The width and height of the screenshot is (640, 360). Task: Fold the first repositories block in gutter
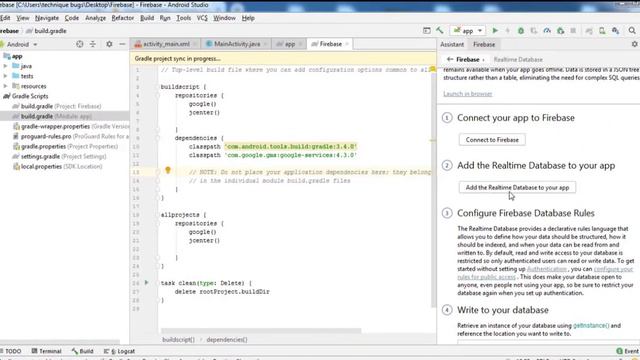pos(157,96)
